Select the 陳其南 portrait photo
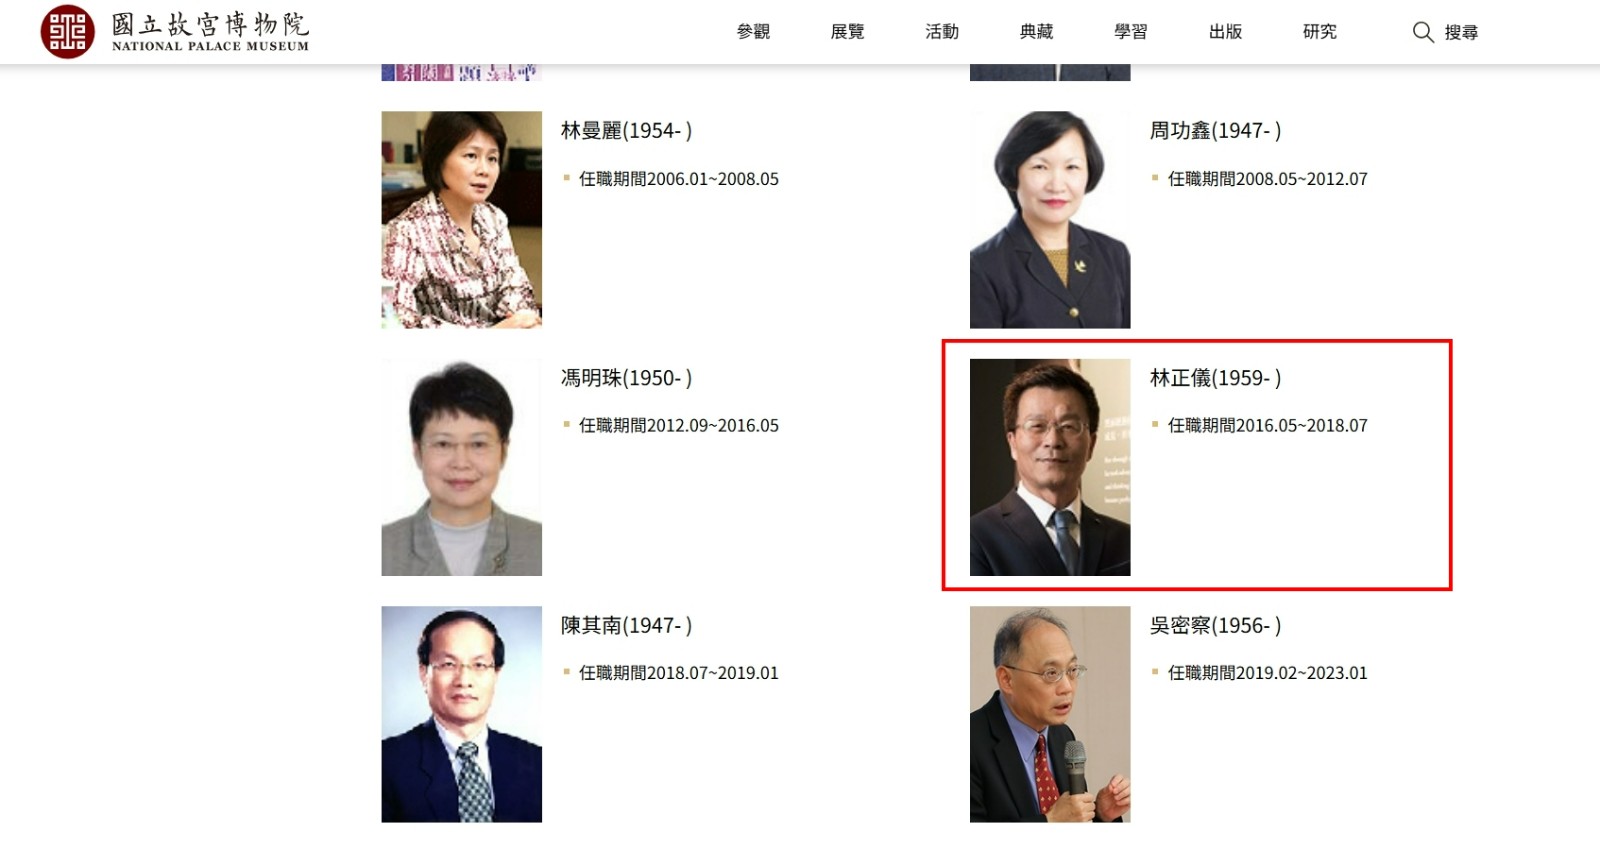The image size is (1600, 864). coord(461,714)
